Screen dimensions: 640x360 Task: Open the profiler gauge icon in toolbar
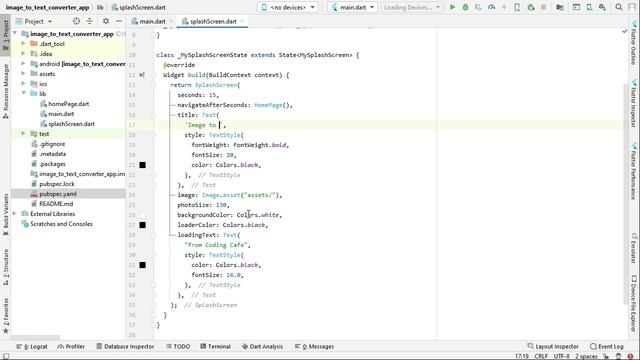(491, 7)
